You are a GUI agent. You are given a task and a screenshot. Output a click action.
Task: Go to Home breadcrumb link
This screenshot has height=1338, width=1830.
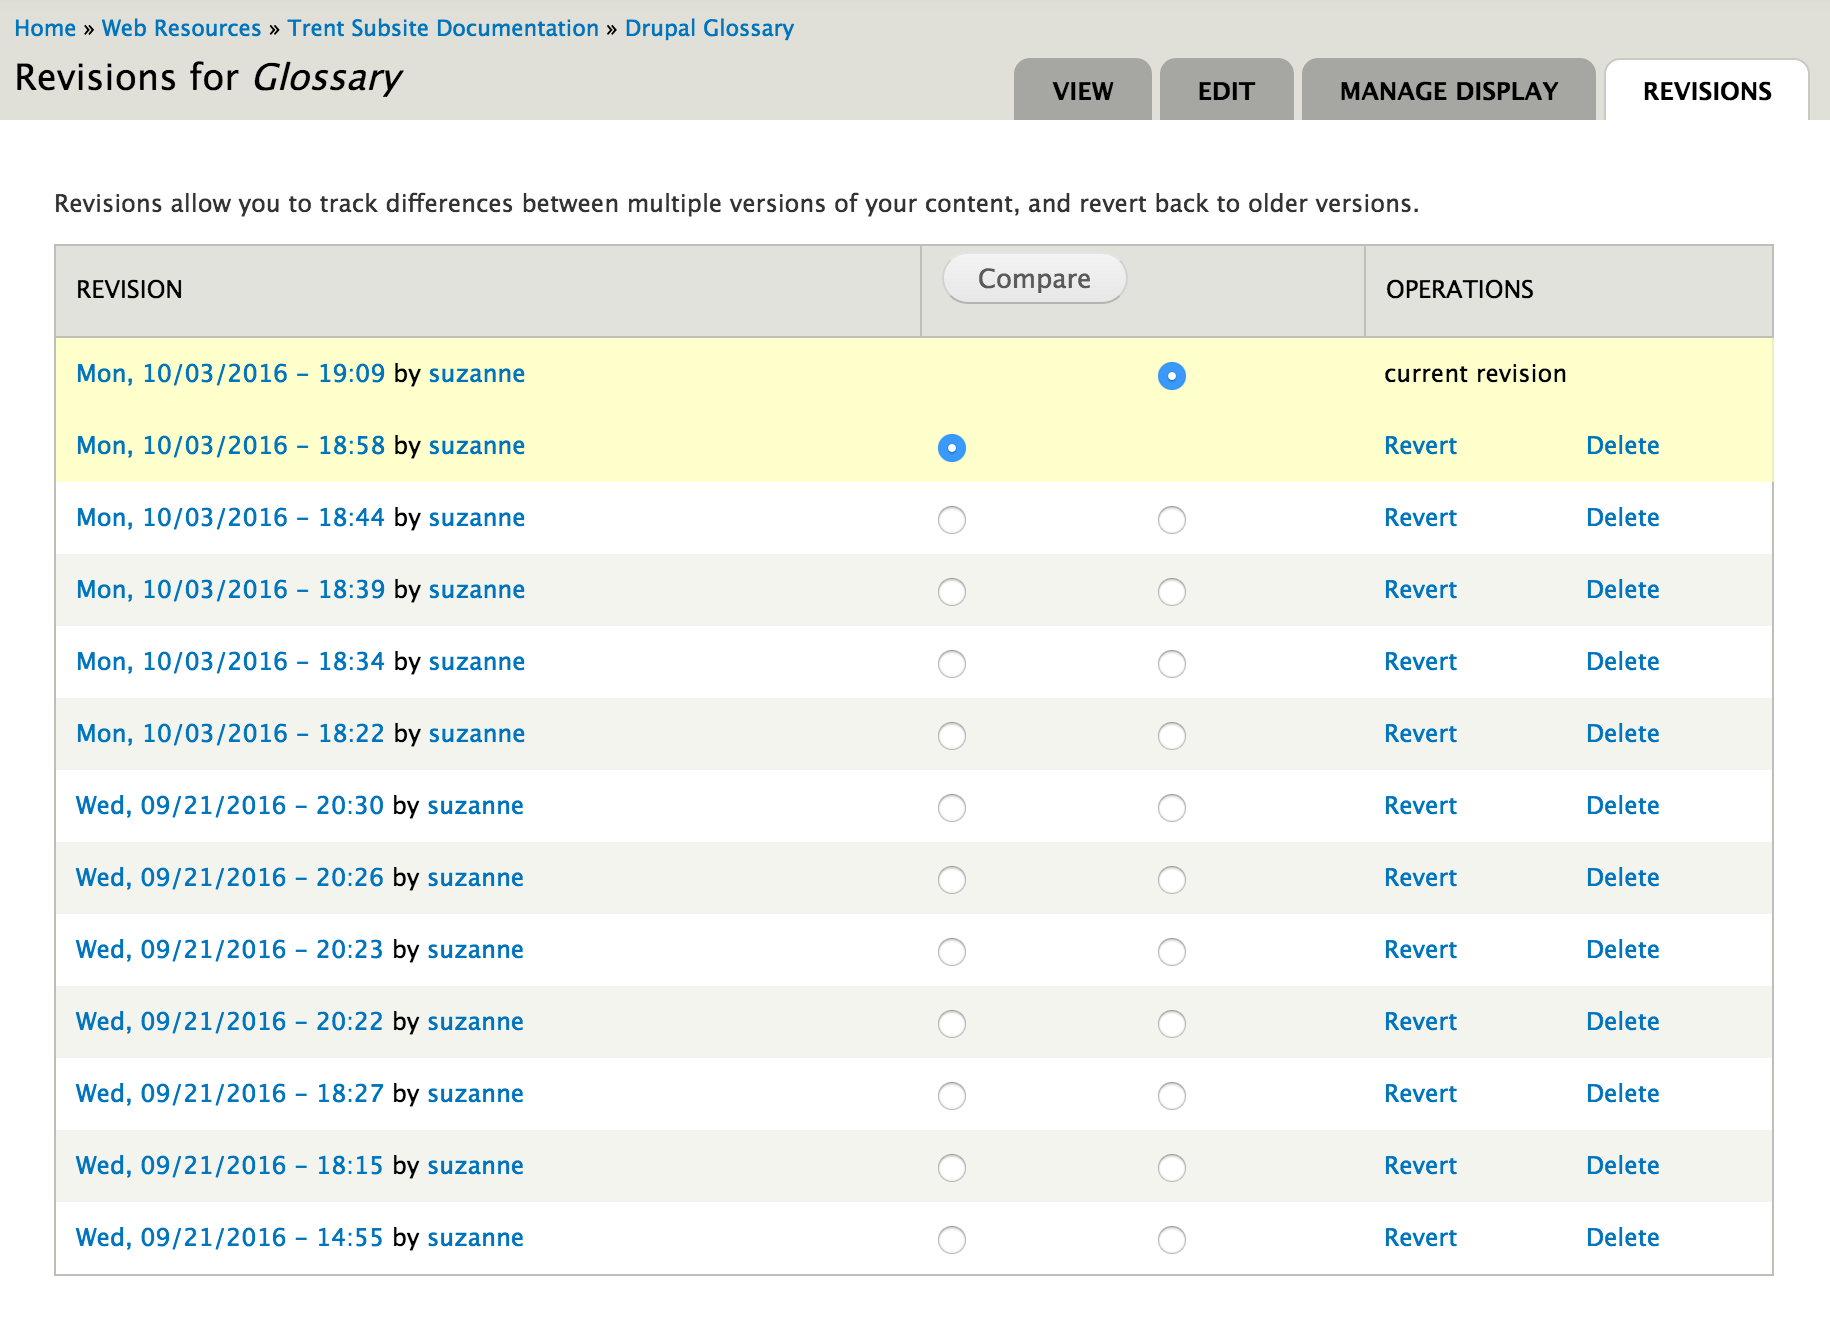click(x=45, y=28)
